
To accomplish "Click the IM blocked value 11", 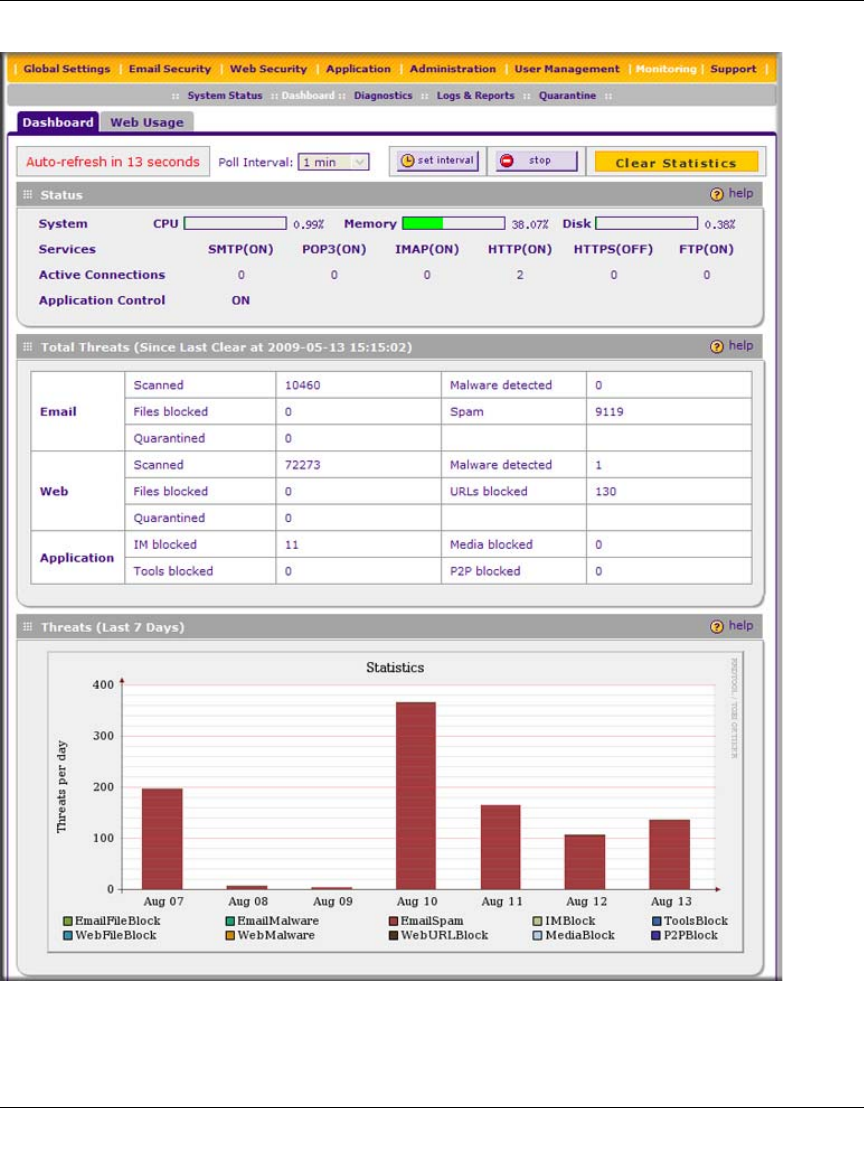I will (291, 545).
